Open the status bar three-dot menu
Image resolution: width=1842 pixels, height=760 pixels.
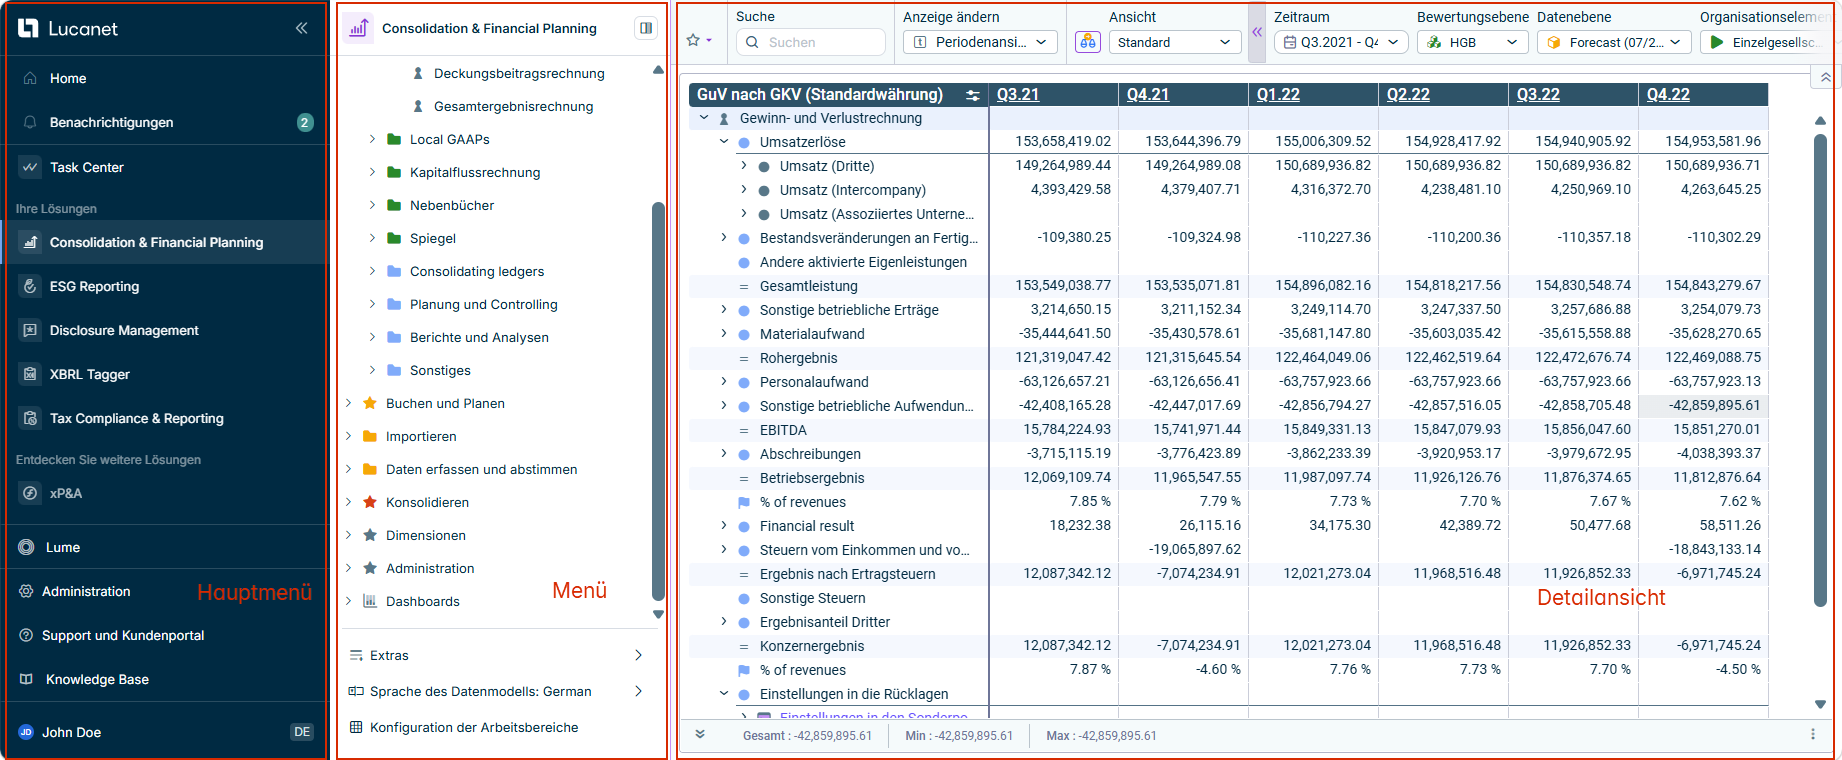[x=1813, y=735]
